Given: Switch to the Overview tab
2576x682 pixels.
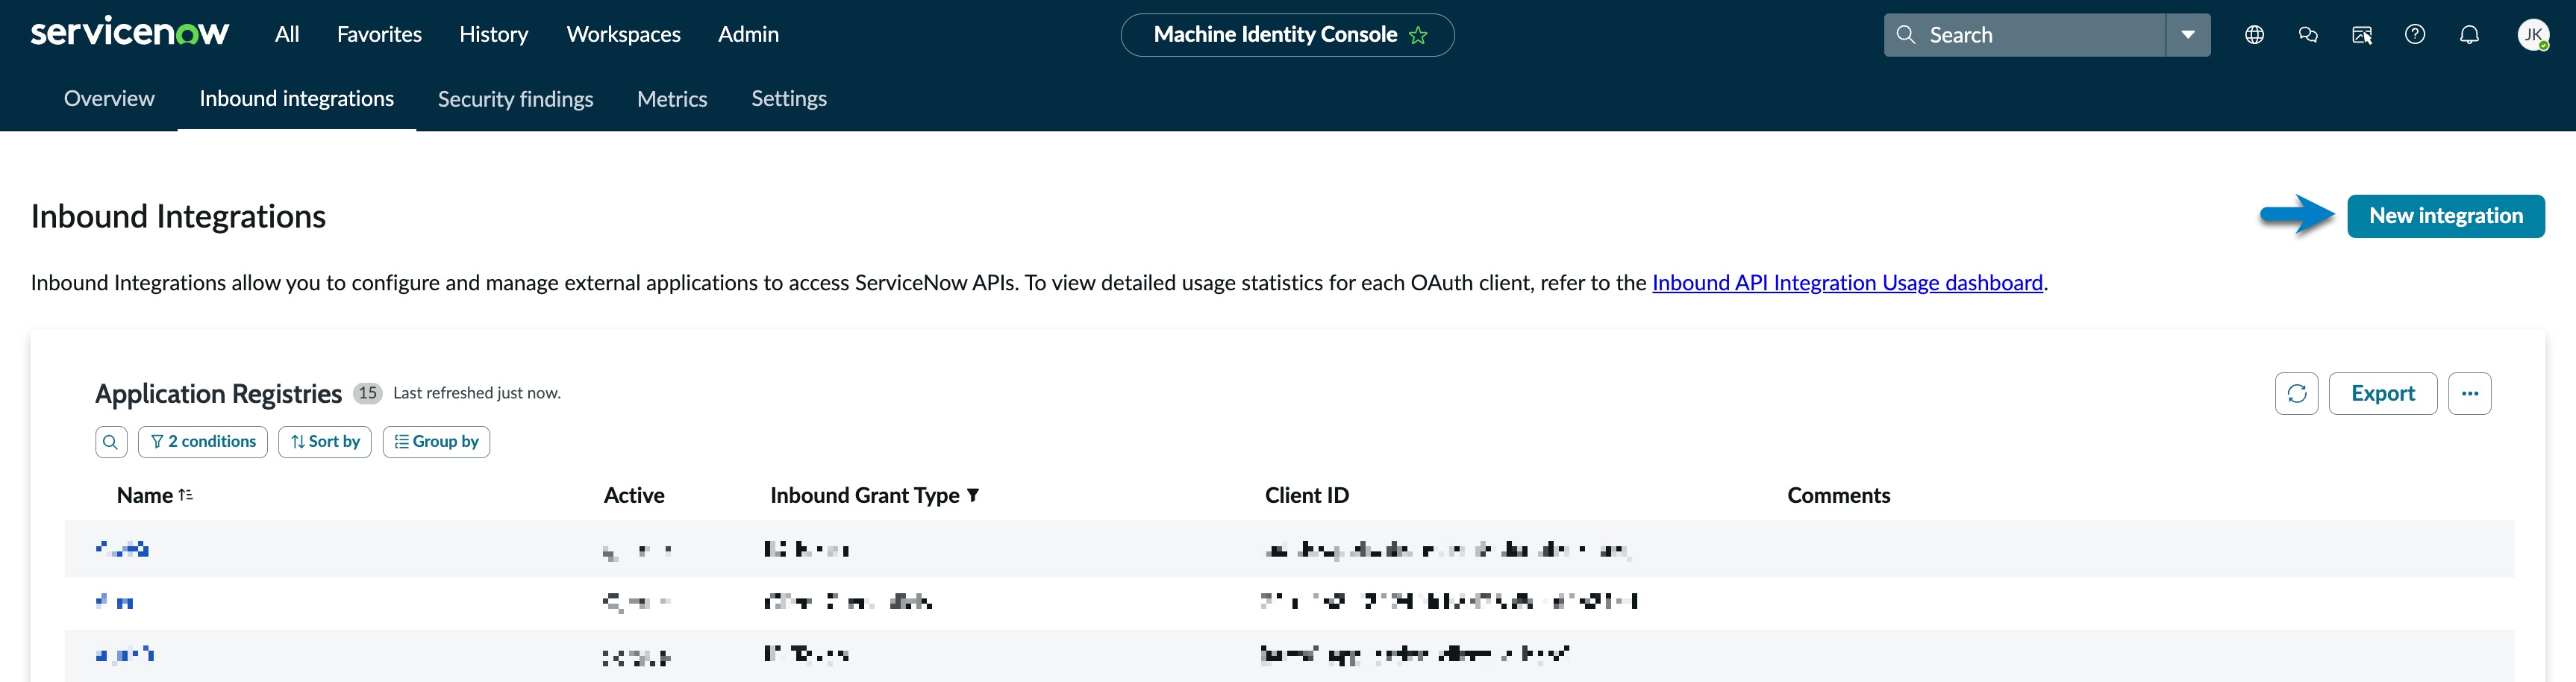Looking at the screenshot, I should (x=109, y=98).
